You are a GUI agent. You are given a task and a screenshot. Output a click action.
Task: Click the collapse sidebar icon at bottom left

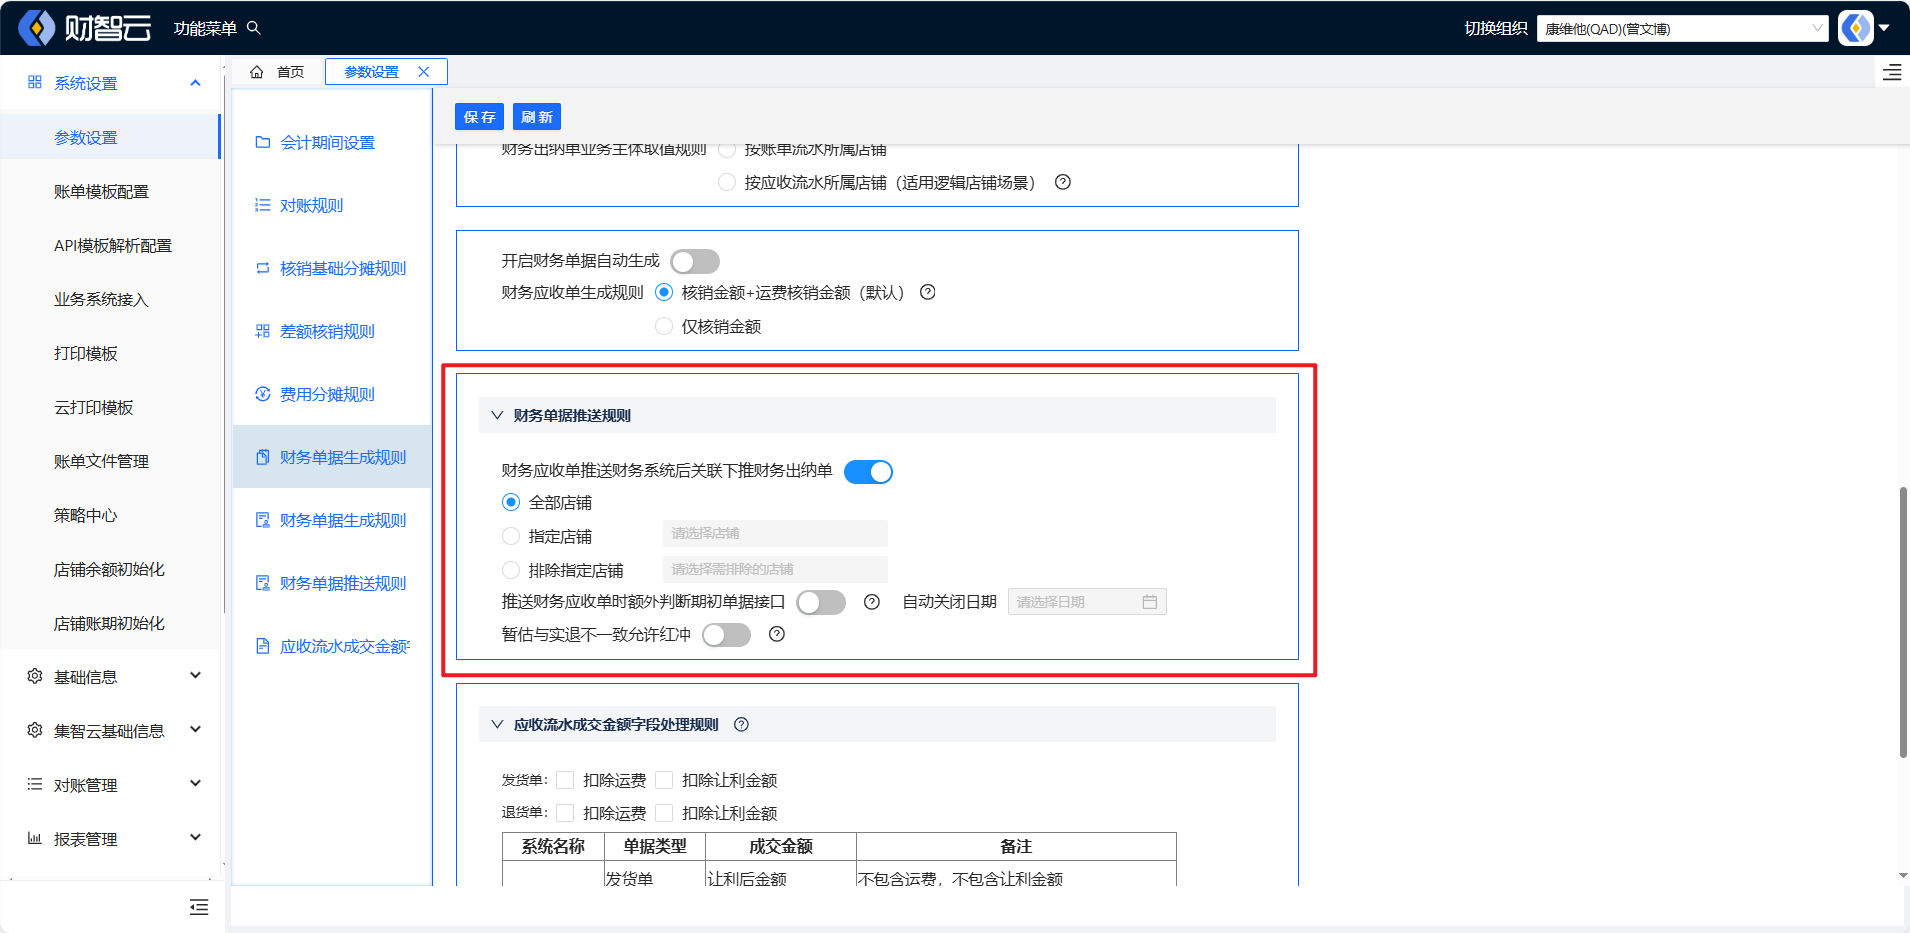pos(199,907)
